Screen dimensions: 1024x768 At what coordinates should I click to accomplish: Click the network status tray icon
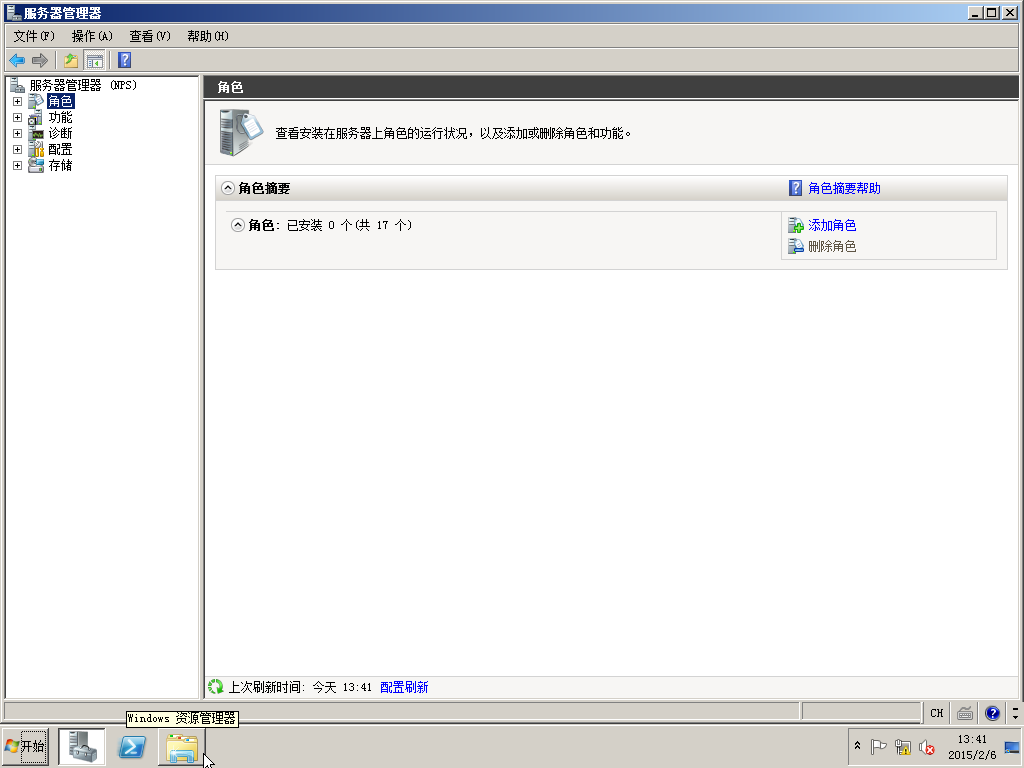(x=903, y=746)
